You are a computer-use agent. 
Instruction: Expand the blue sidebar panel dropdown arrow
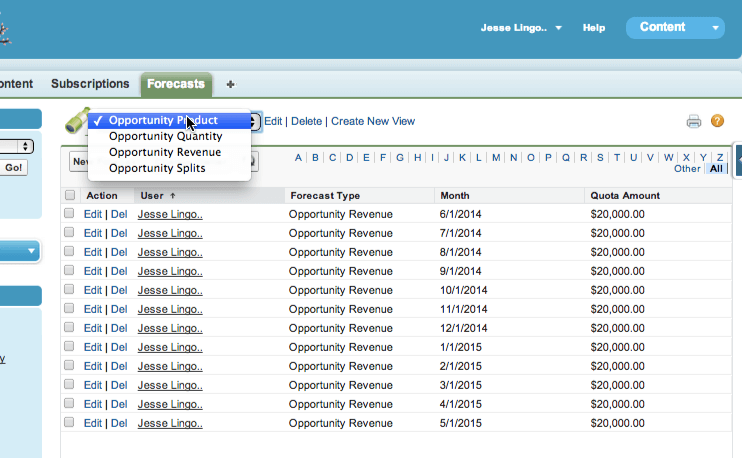pyautogui.click(x=32, y=250)
